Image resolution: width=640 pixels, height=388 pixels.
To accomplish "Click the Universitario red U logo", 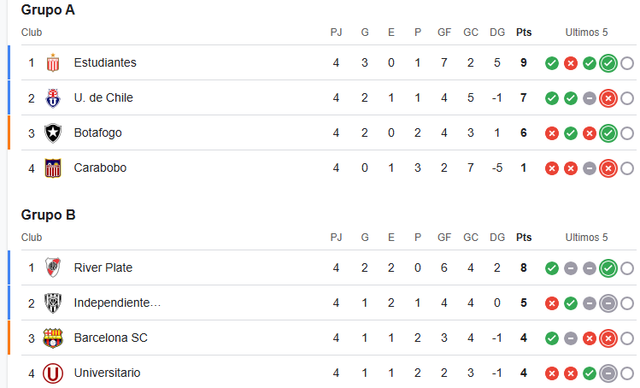I will point(53,373).
